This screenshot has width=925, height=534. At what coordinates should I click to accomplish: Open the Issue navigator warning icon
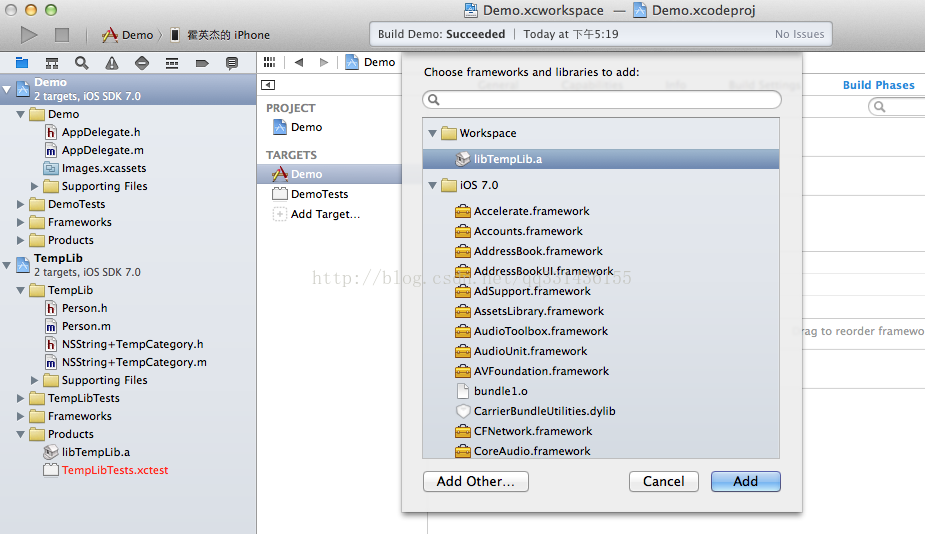[111, 63]
